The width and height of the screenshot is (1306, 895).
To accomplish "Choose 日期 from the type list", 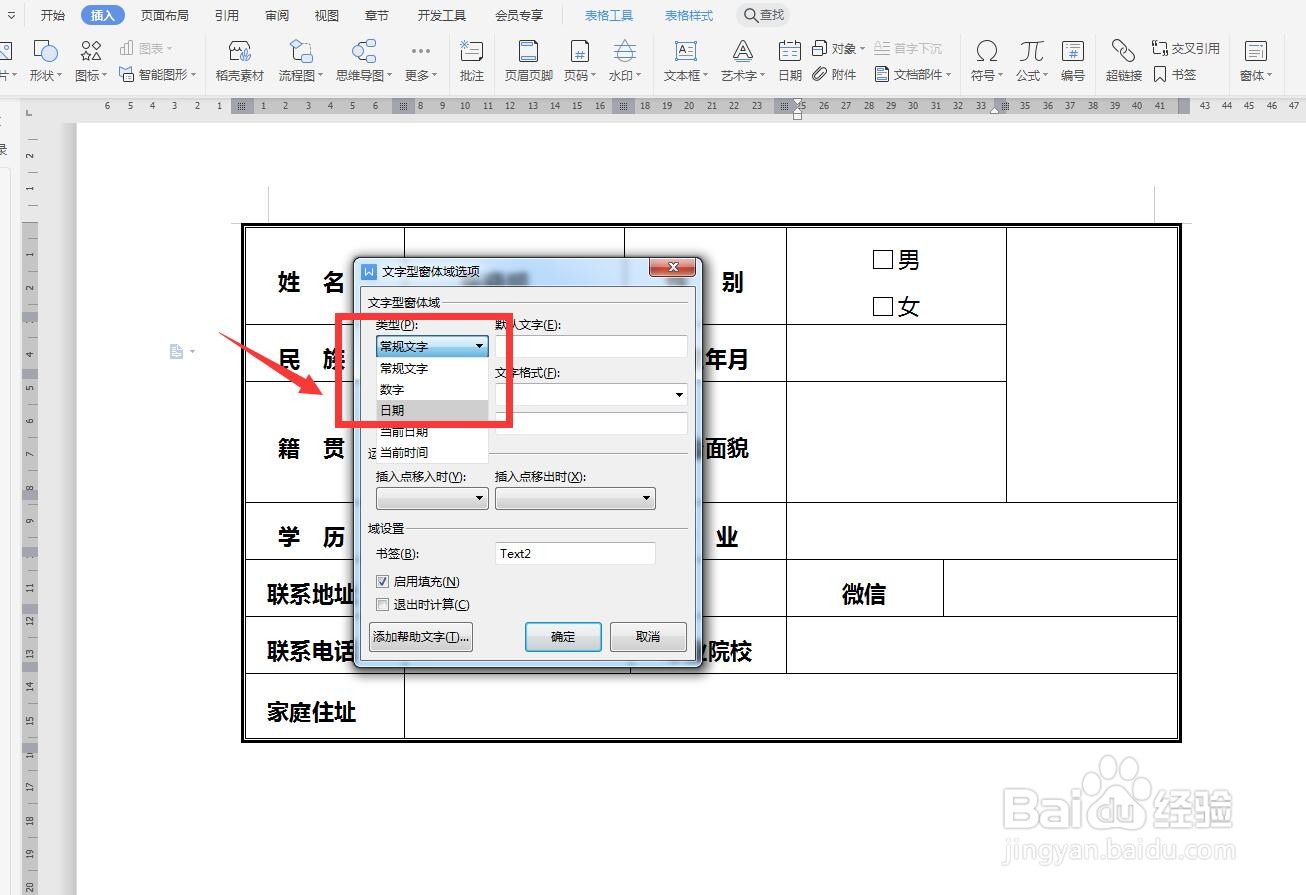I will pos(432,410).
